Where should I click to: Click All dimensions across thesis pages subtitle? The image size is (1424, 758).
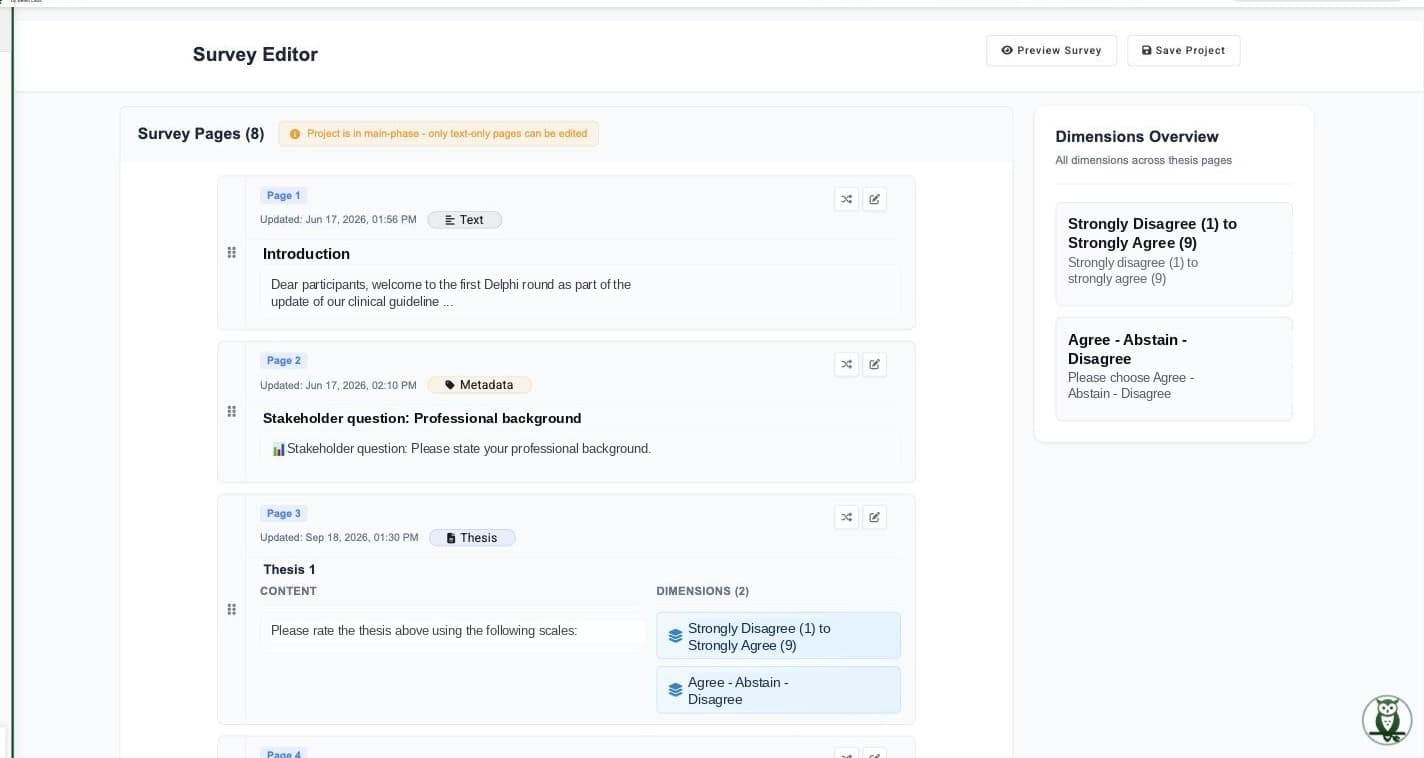[x=1143, y=160]
